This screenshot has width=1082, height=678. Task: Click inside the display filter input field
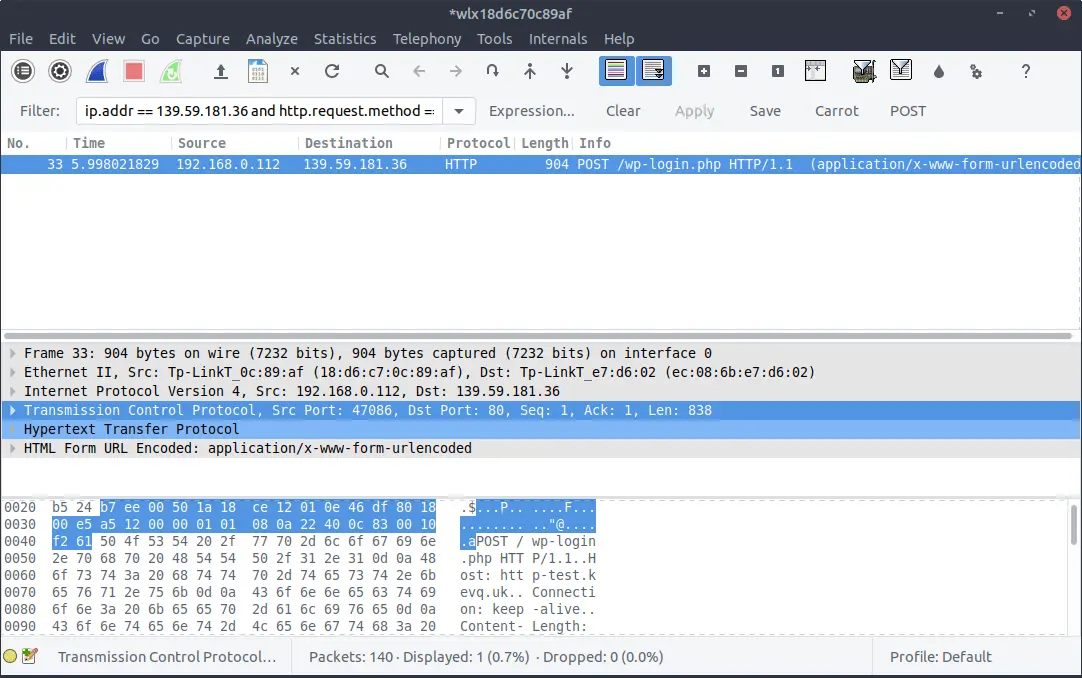tap(257, 111)
